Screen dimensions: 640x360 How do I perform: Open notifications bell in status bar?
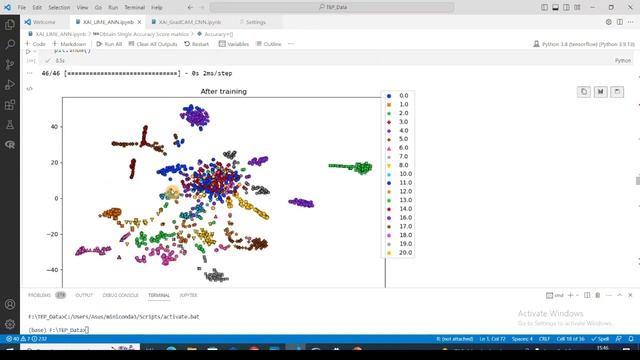click(631, 339)
